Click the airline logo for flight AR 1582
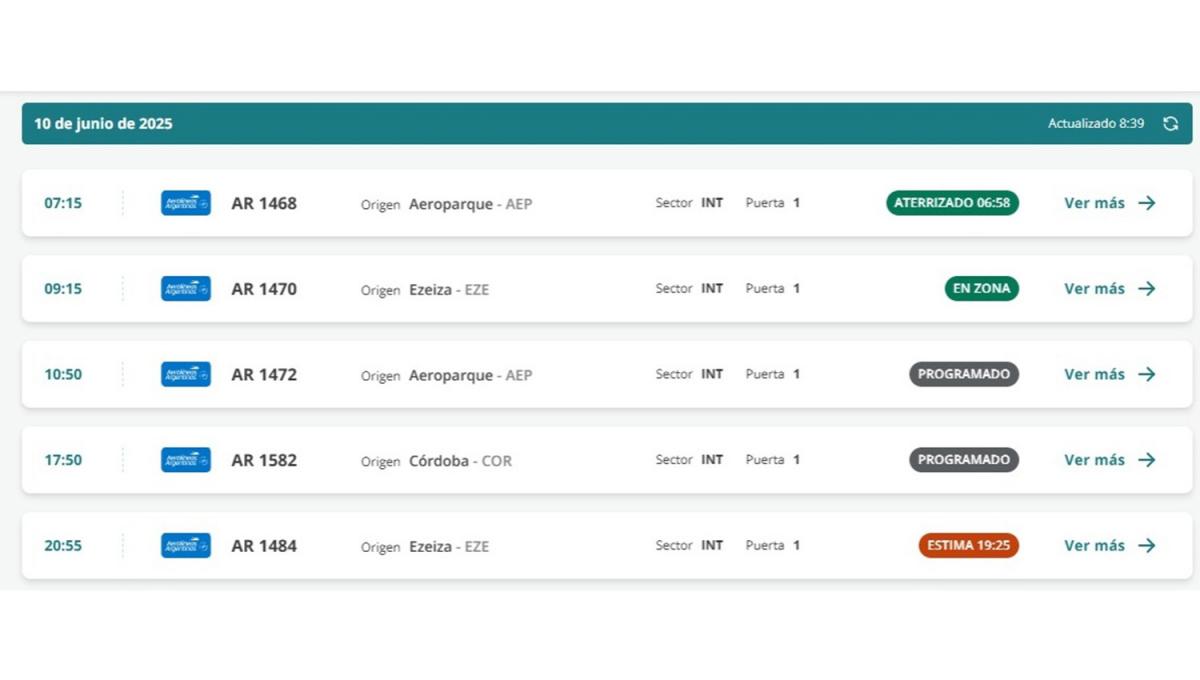 186,460
